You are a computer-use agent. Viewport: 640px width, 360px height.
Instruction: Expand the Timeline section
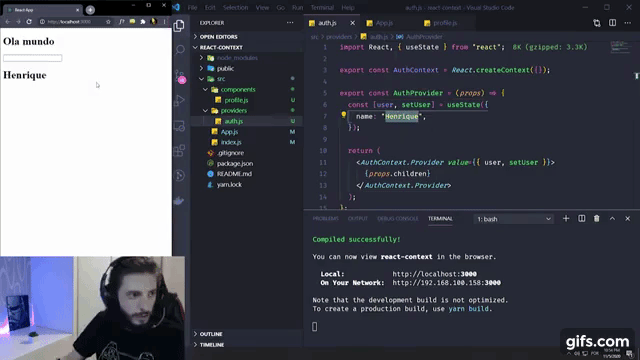pos(247,344)
